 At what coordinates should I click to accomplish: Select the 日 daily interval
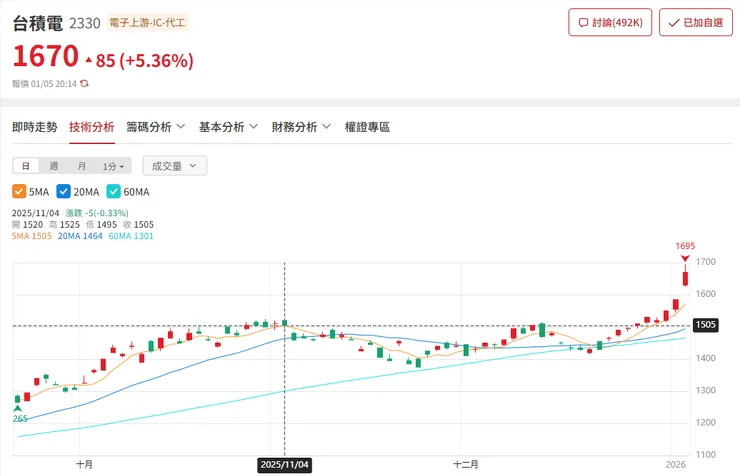coord(26,166)
